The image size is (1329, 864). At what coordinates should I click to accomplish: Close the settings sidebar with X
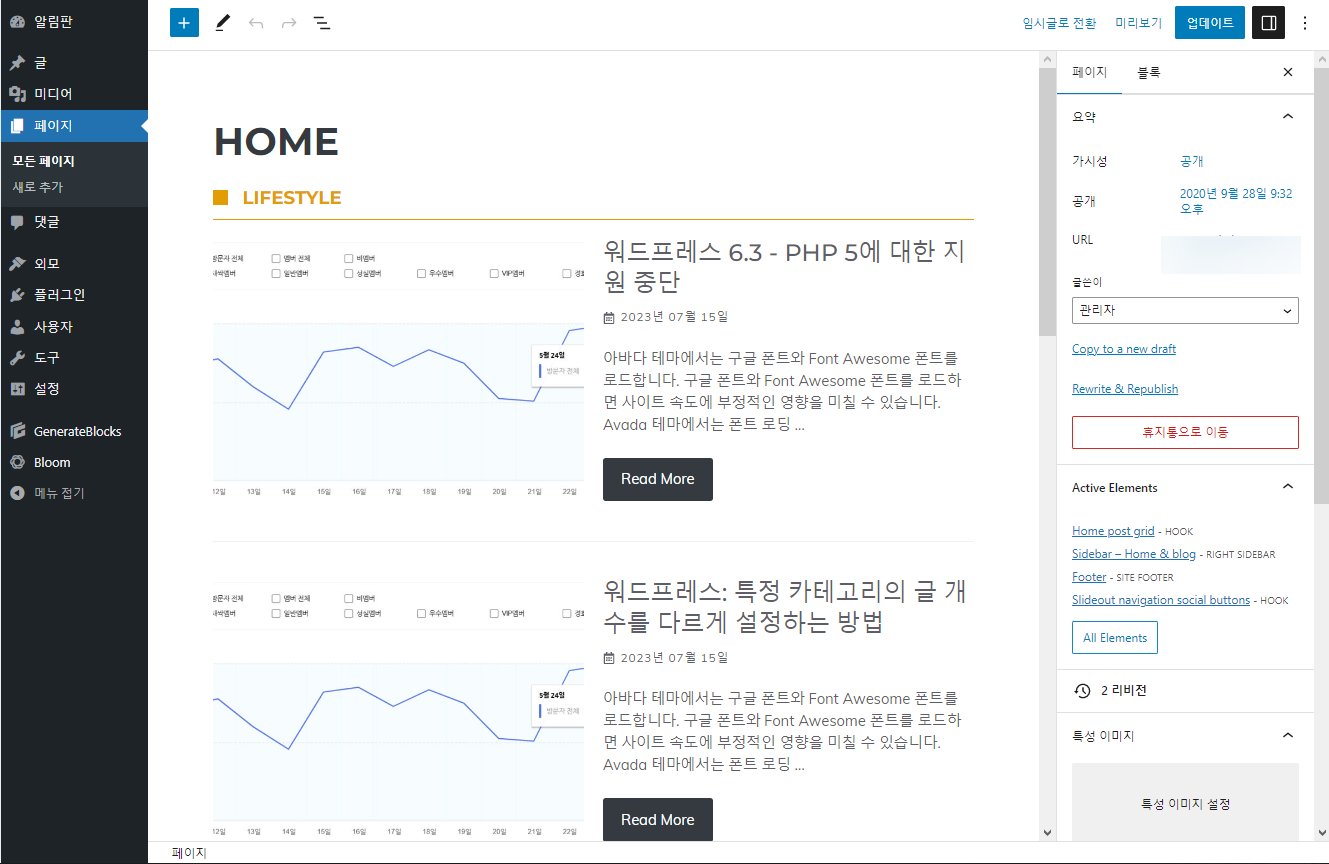[1288, 72]
